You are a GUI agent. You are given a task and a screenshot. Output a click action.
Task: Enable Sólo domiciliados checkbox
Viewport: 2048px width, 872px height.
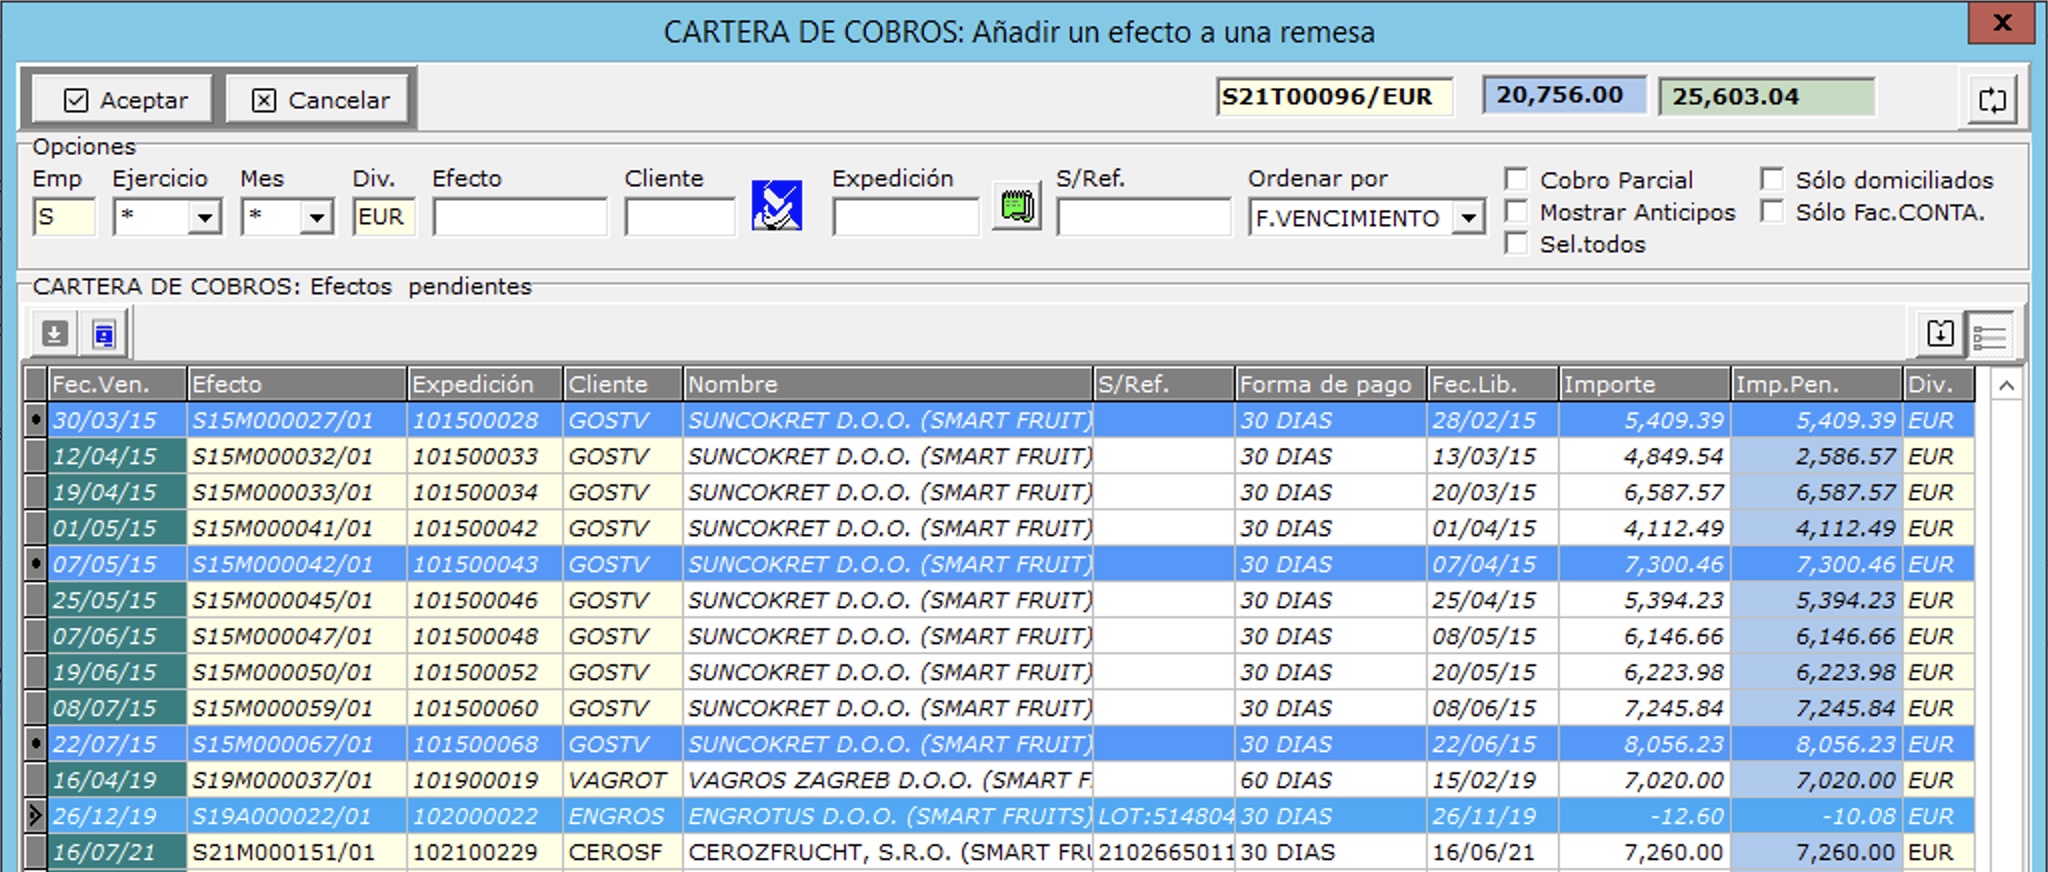[1772, 180]
